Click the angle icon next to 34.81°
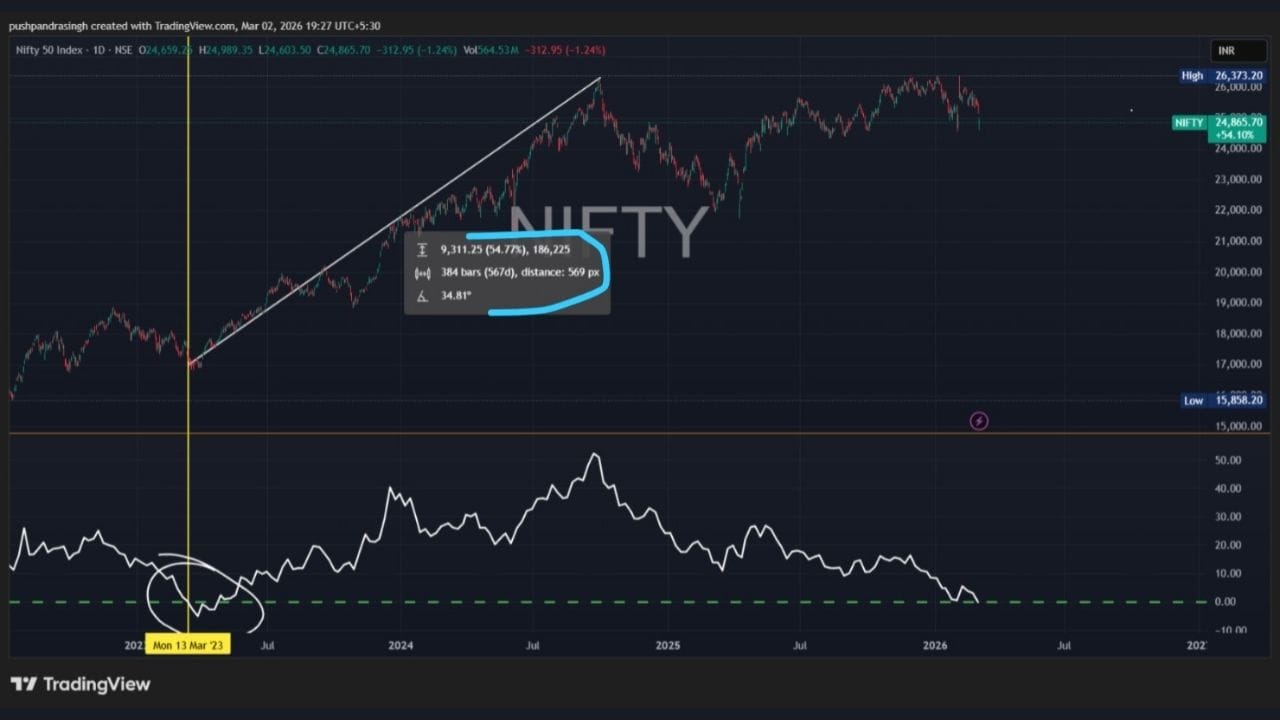Image resolution: width=1280 pixels, height=720 pixels. tap(422, 296)
